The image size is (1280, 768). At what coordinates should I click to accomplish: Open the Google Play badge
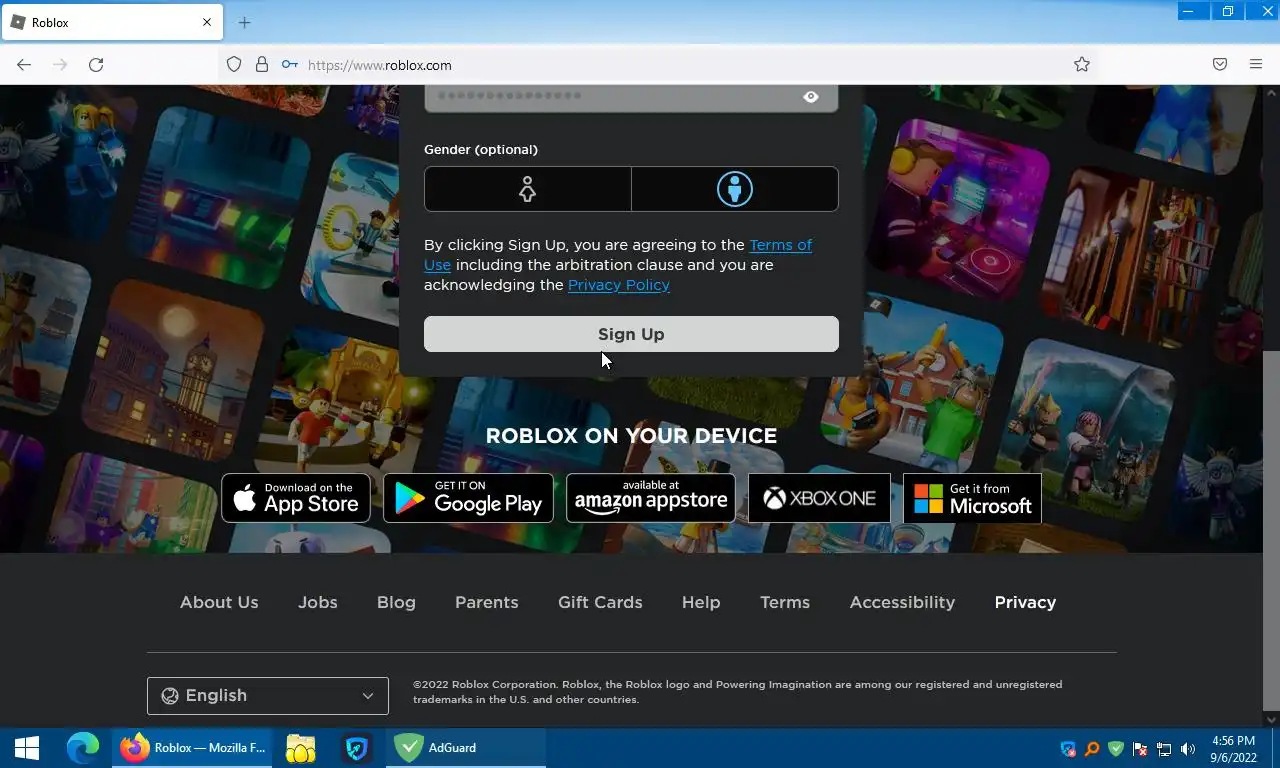click(x=468, y=498)
